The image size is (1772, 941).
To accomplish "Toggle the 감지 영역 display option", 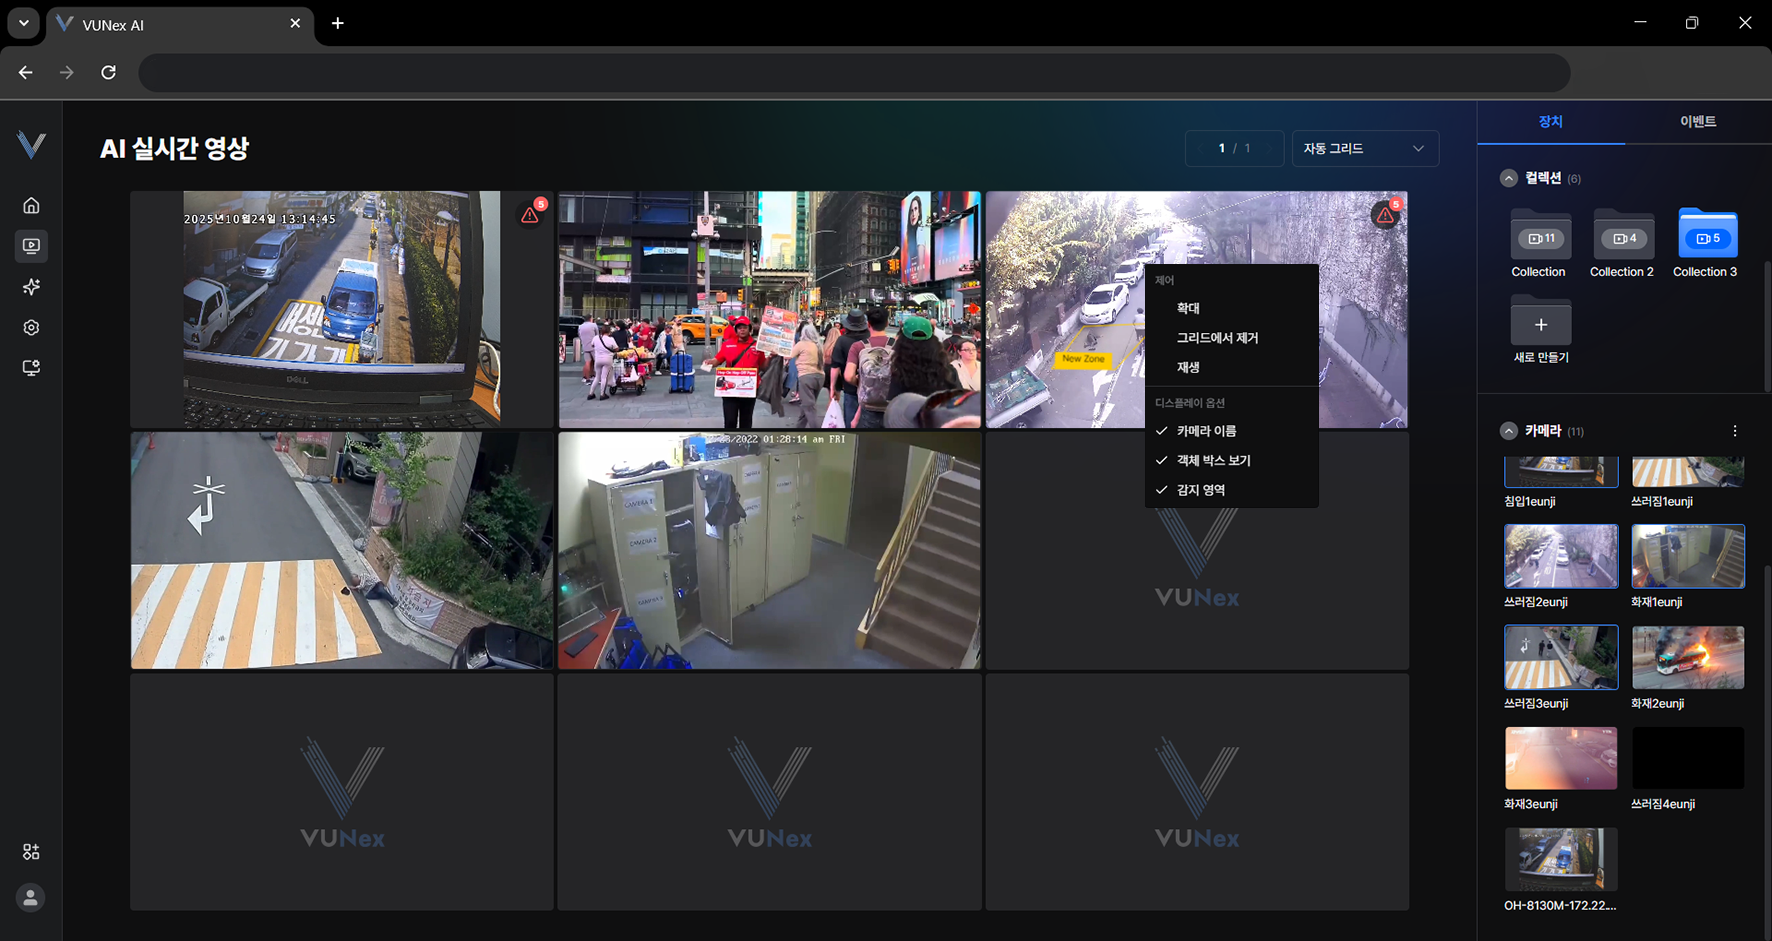I will 1200,490.
